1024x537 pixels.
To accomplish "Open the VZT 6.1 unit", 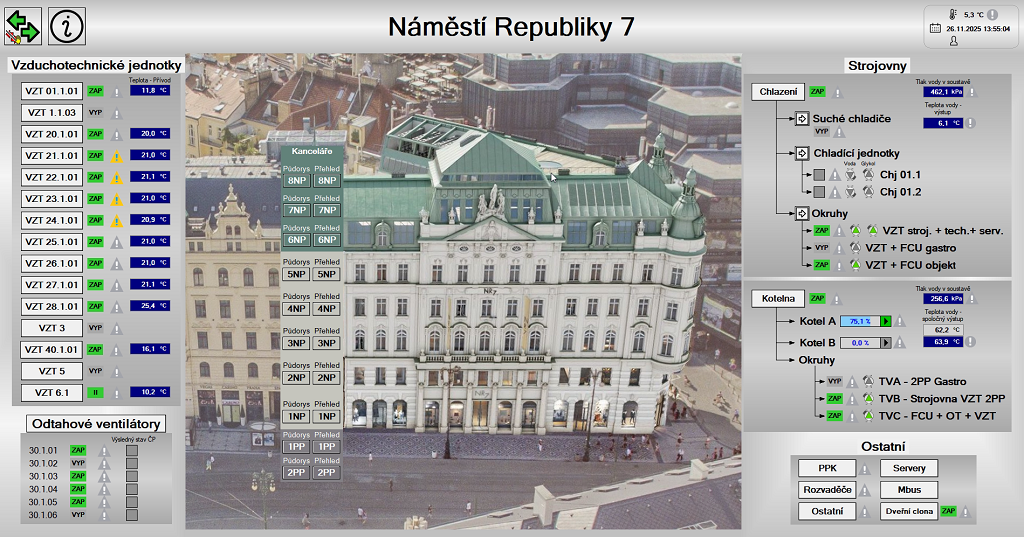I will click(x=52, y=393).
